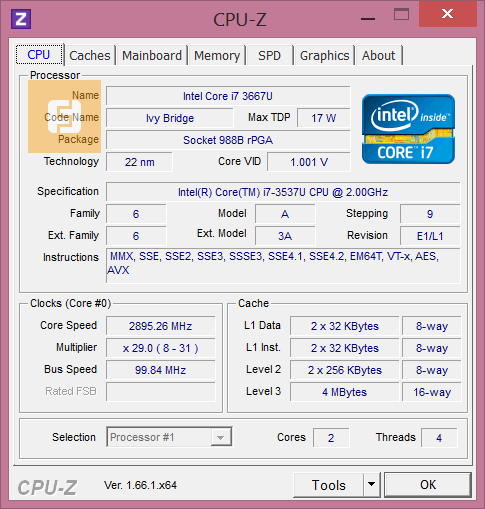The width and height of the screenshot is (485, 509).
Task: Switch to the Caches tab
Action: click(x=90, y=55)
